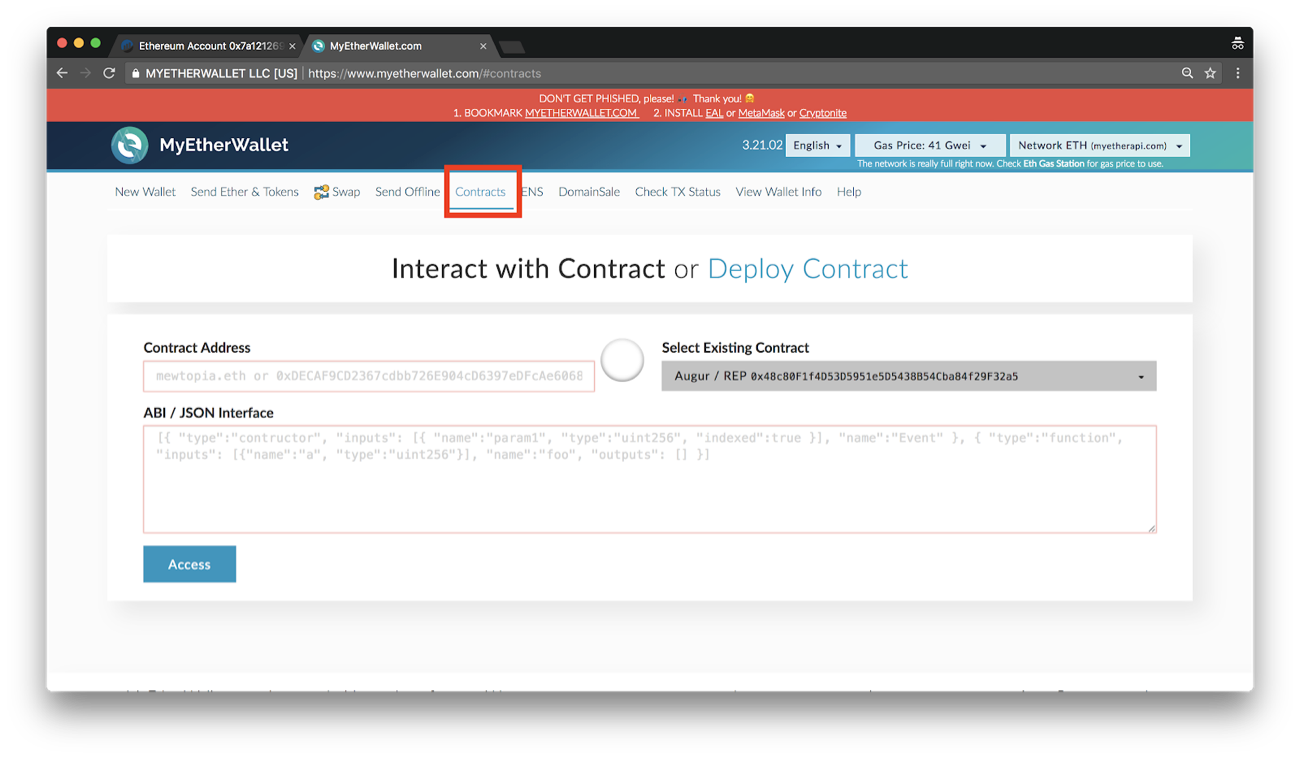This screenshot has height=759, width=1300.
Task: Expand Select Existing Contract dropdown
Action: (x=909, y=376)
